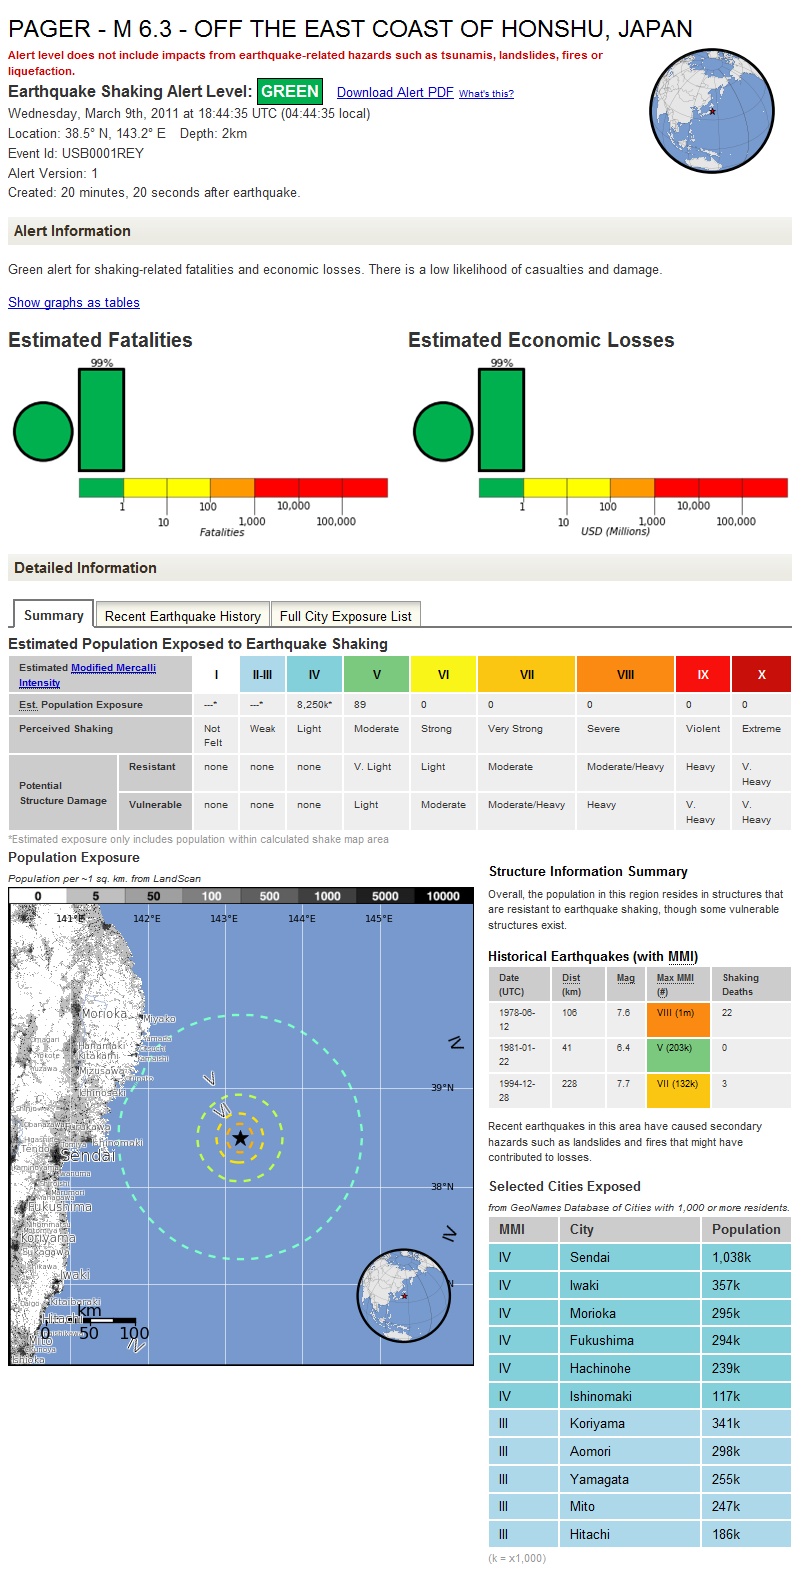Select the Hitachi city row in cities table

(x=640, y=1534)
